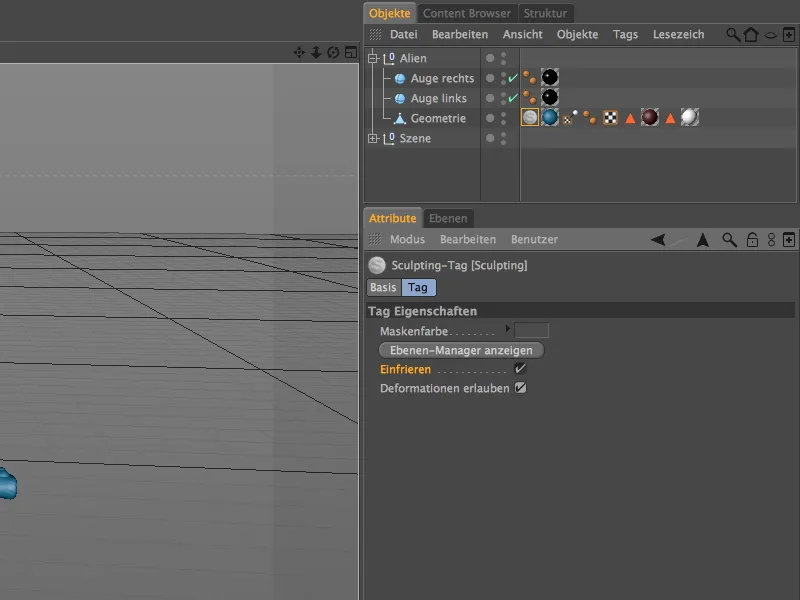
Task: Select the white material tag on Geometrie
Action: click(x=689, y=117)
